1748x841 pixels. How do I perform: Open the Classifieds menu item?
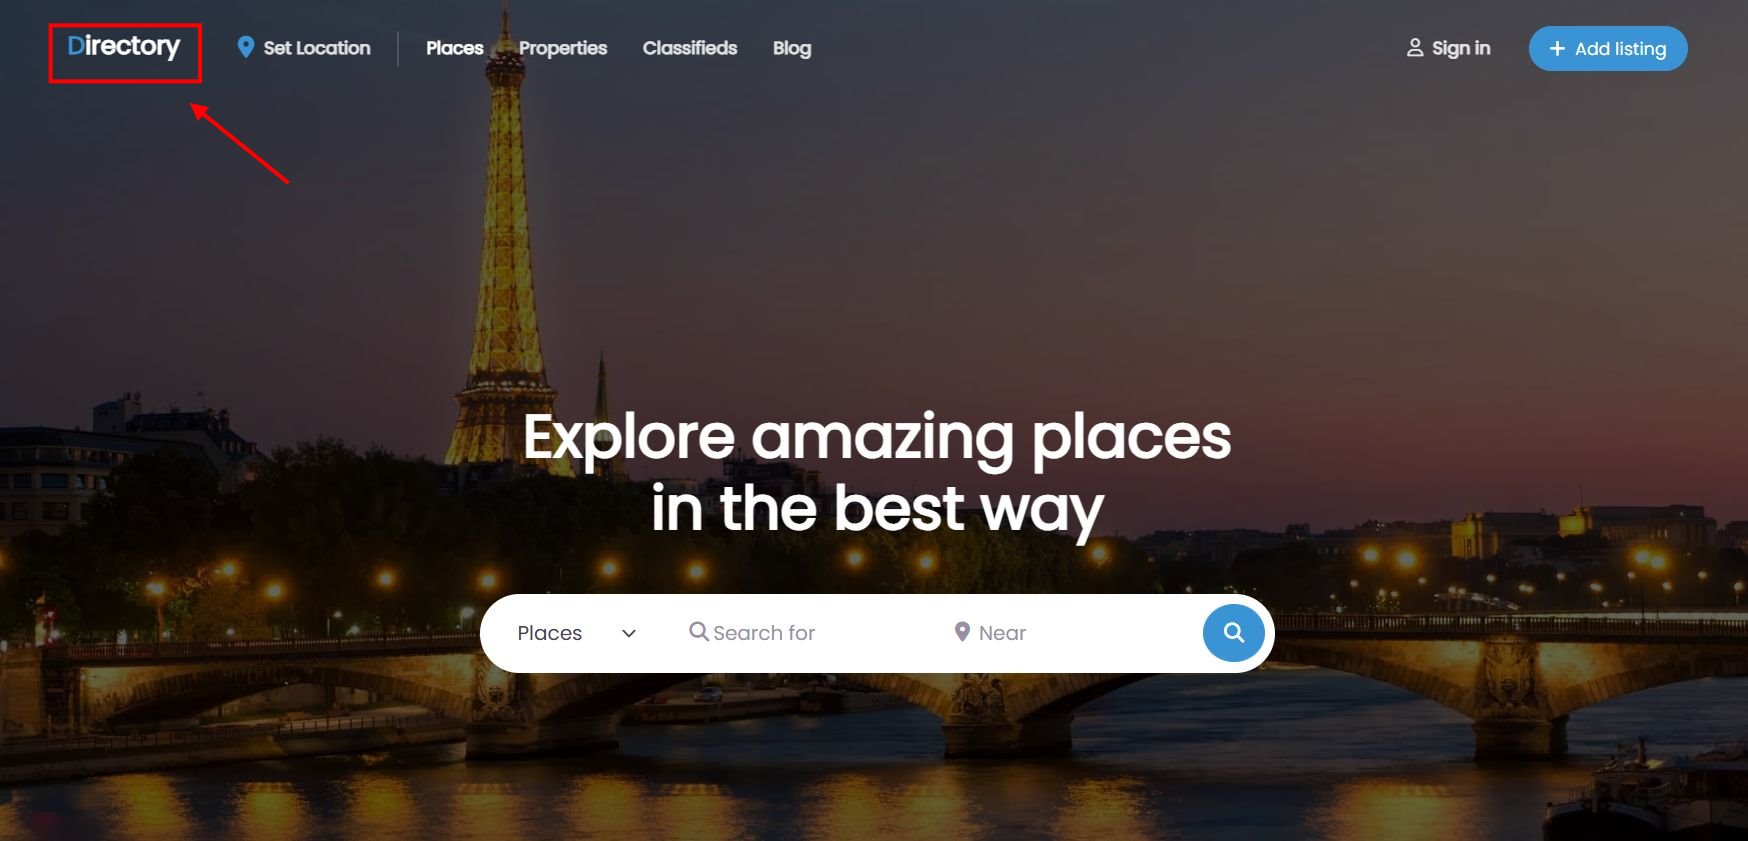tap(690, 48)
